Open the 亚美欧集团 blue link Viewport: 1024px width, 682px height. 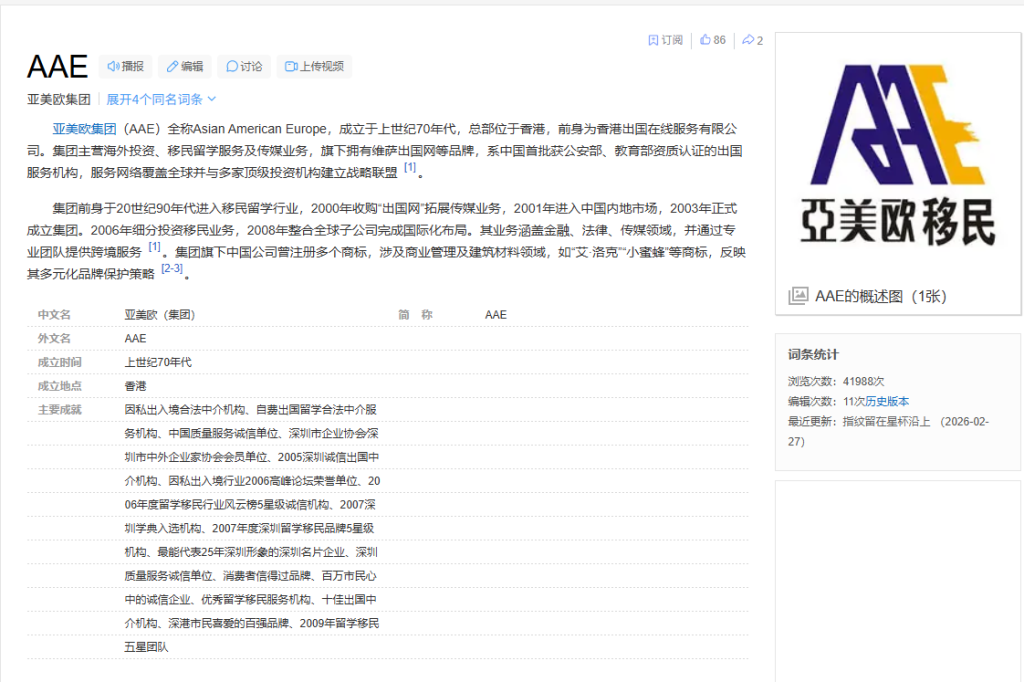(84, 129)
